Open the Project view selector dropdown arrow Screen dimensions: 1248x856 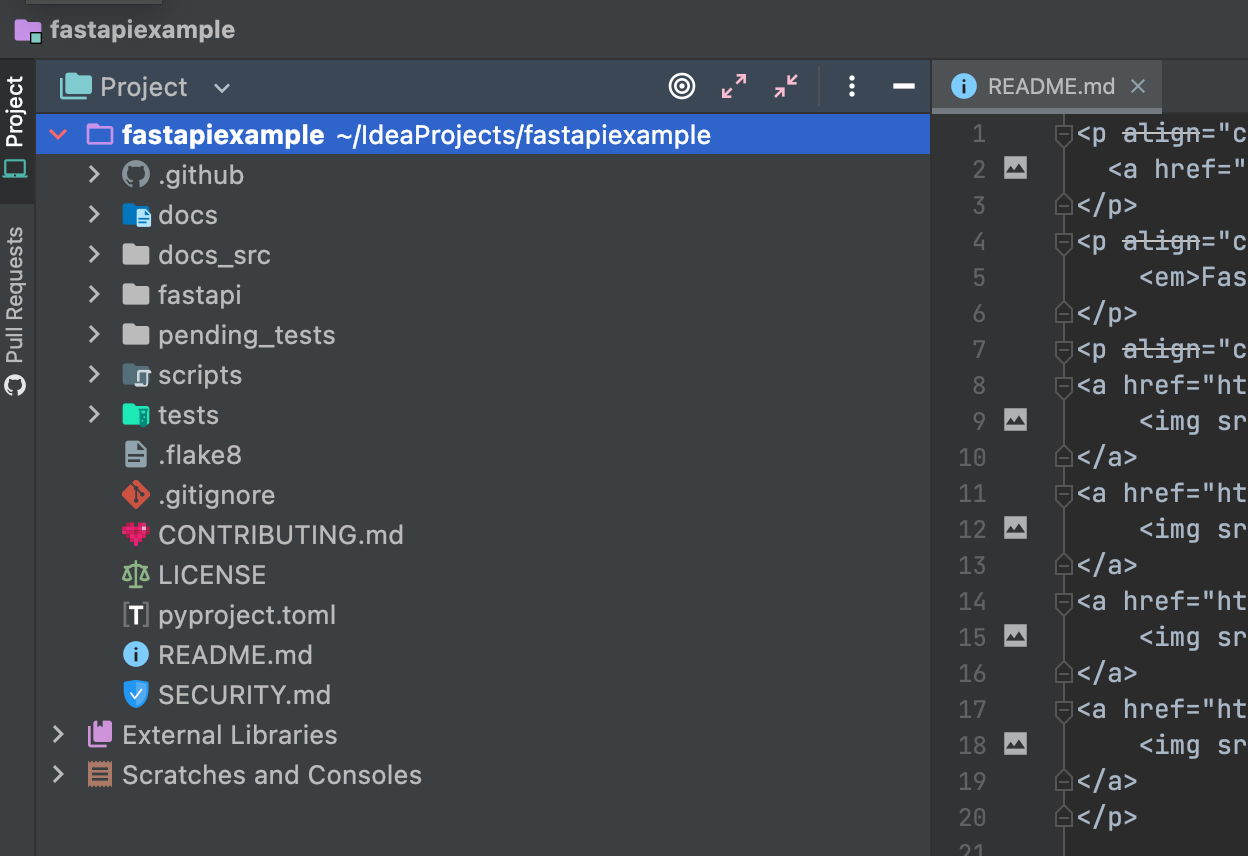click(x=222, y=88)
